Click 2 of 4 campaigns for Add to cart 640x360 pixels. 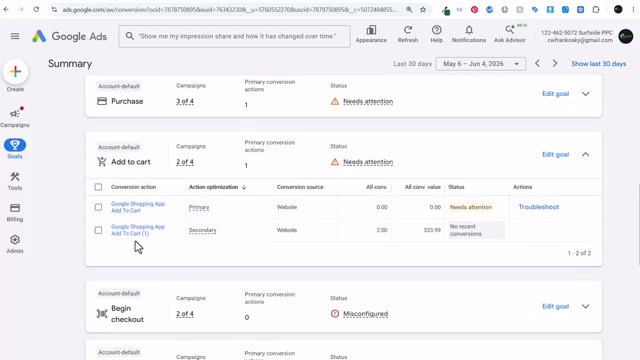click(185, 162)
